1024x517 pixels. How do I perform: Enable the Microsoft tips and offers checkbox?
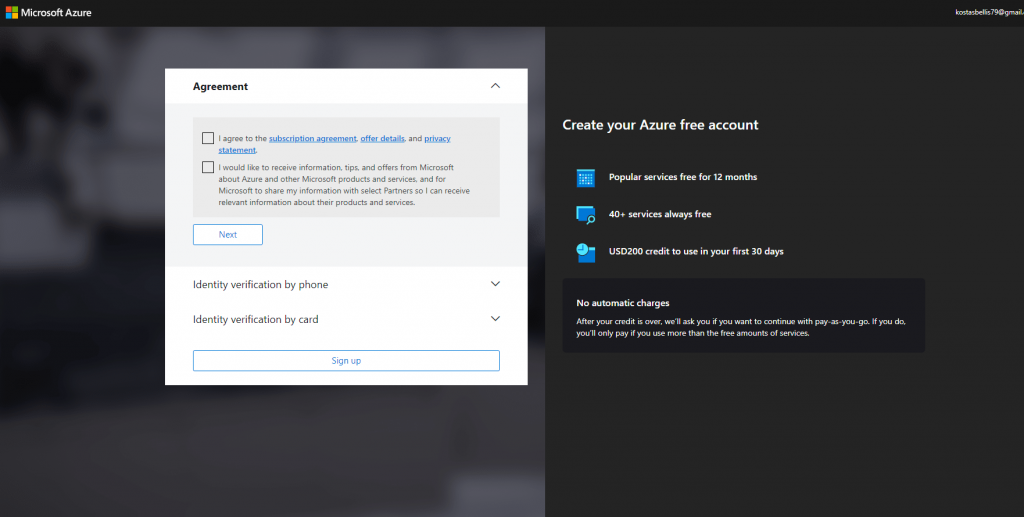[x=208, y=167]
